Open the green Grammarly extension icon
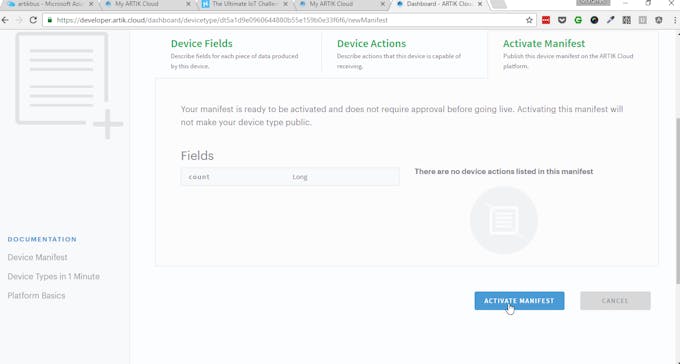680x364 pixels. click(x=578, y=20)
